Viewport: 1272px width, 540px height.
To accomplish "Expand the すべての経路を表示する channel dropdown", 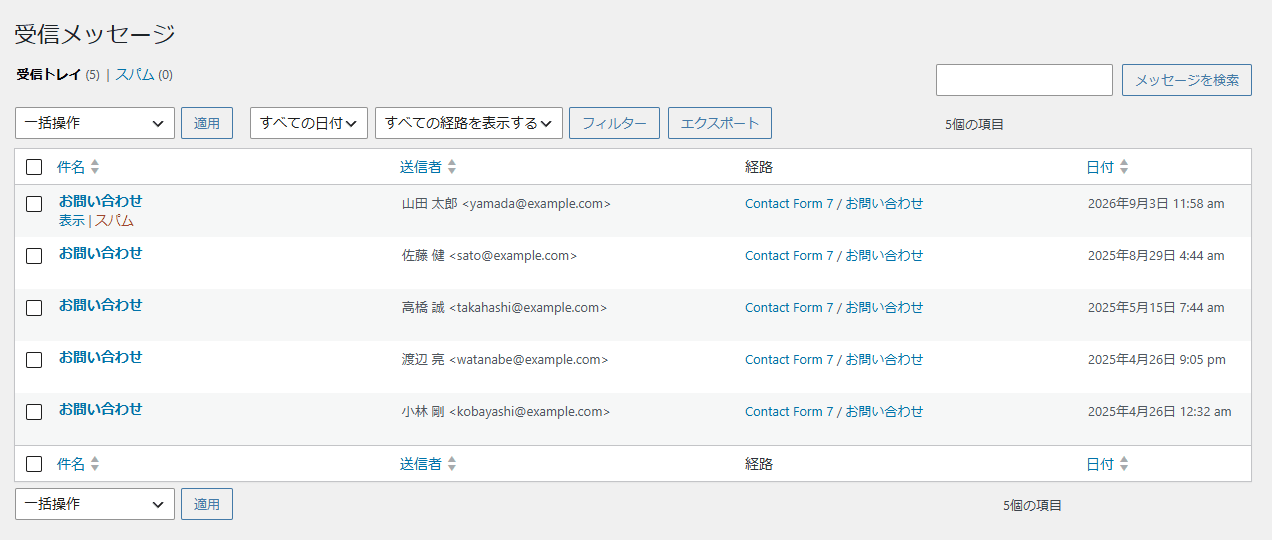I will tap(469, 123).
